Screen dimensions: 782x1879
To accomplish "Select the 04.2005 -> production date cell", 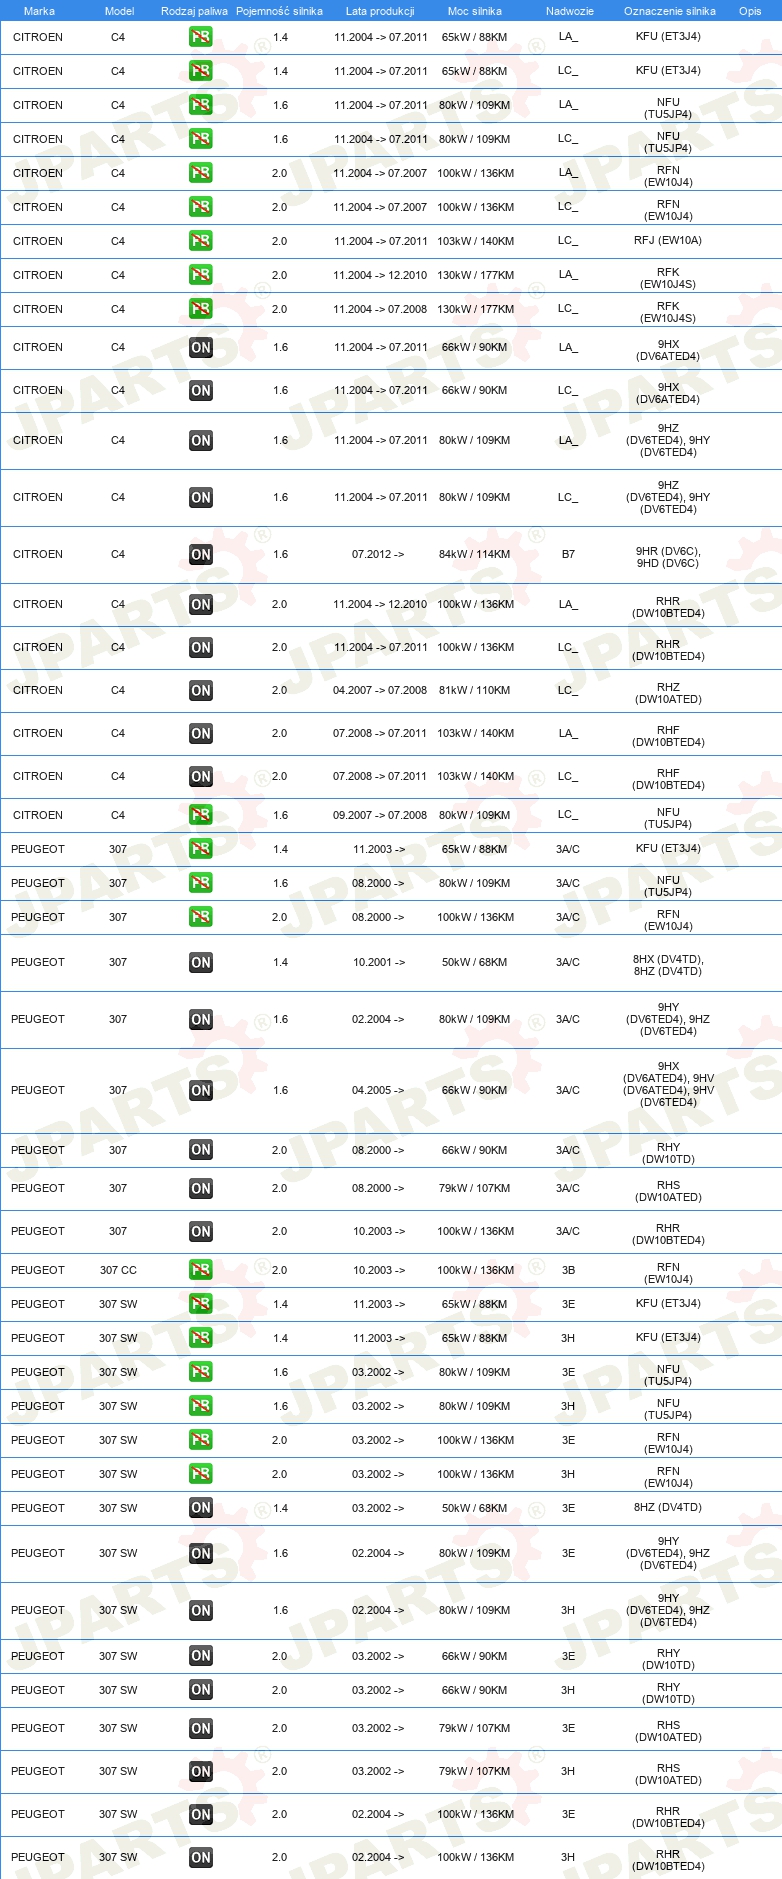I will pyautogui.click(x=378, y=1091).
